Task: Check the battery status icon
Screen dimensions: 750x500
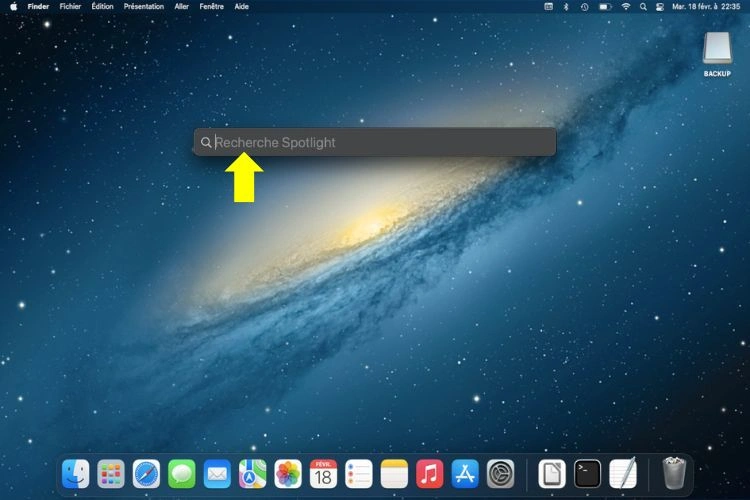Action: [x=605, y=7]
